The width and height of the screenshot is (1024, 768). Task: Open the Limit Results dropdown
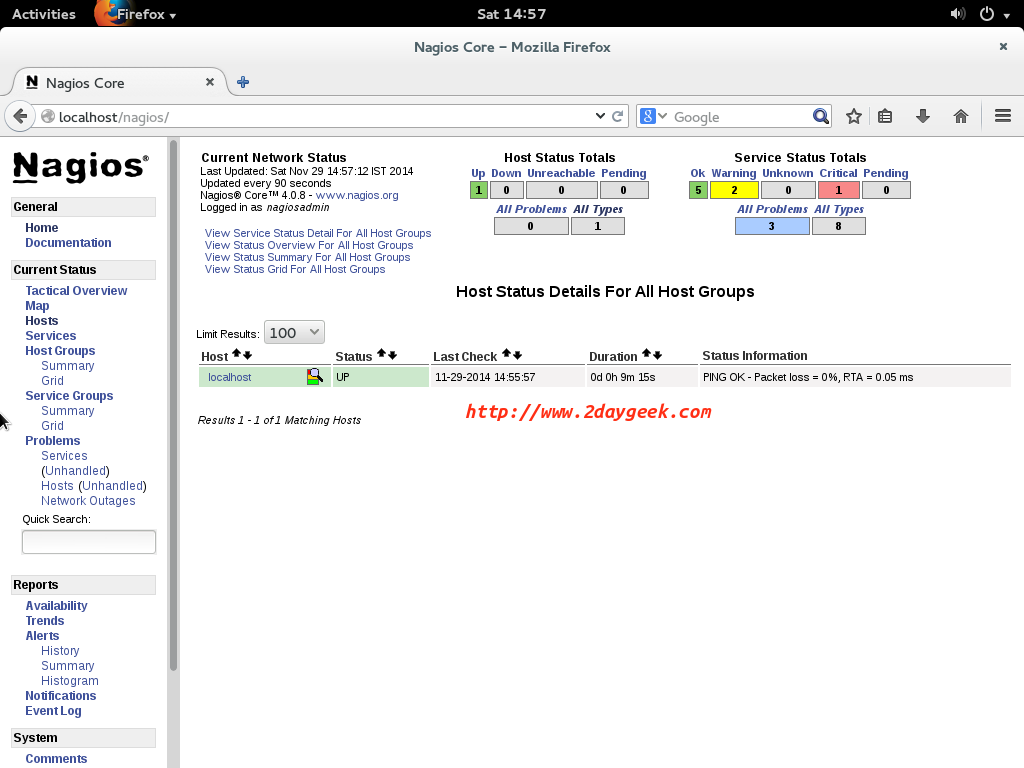click(294, 332)
